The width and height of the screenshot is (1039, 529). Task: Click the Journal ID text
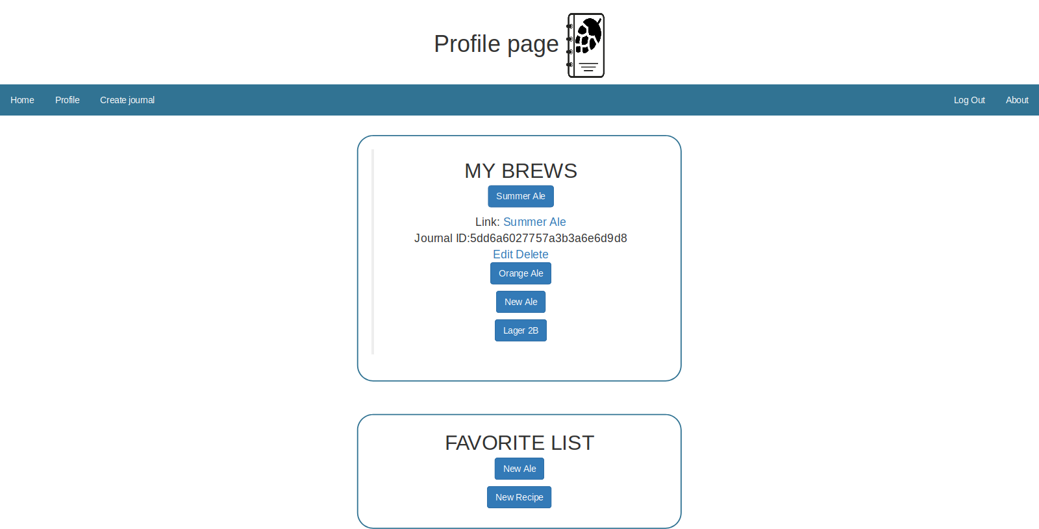[520, 238]
